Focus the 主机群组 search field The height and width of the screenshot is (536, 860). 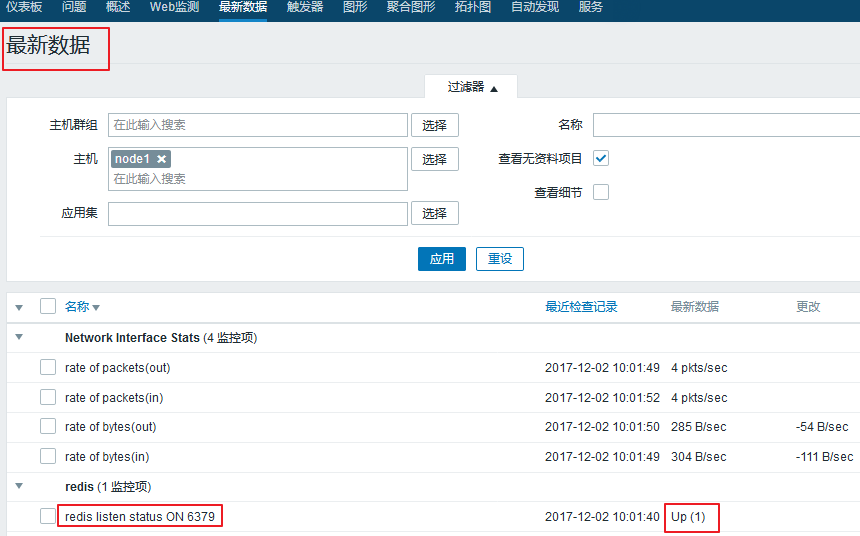(258, 125)
